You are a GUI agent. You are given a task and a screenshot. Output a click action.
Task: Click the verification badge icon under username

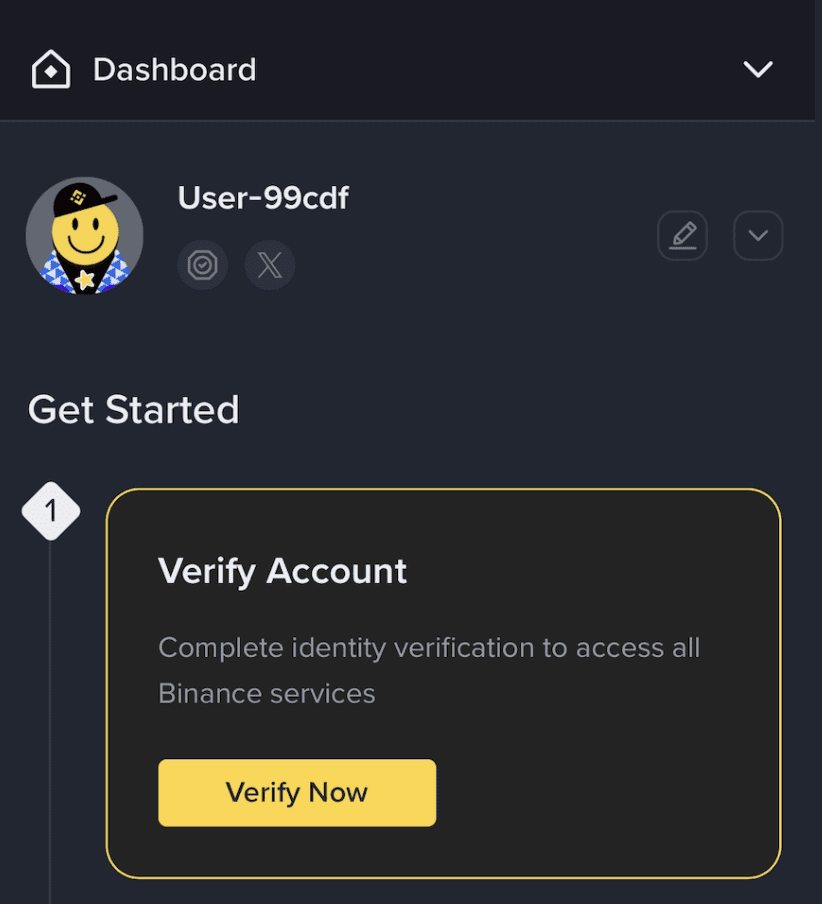[x=202, y=265]
